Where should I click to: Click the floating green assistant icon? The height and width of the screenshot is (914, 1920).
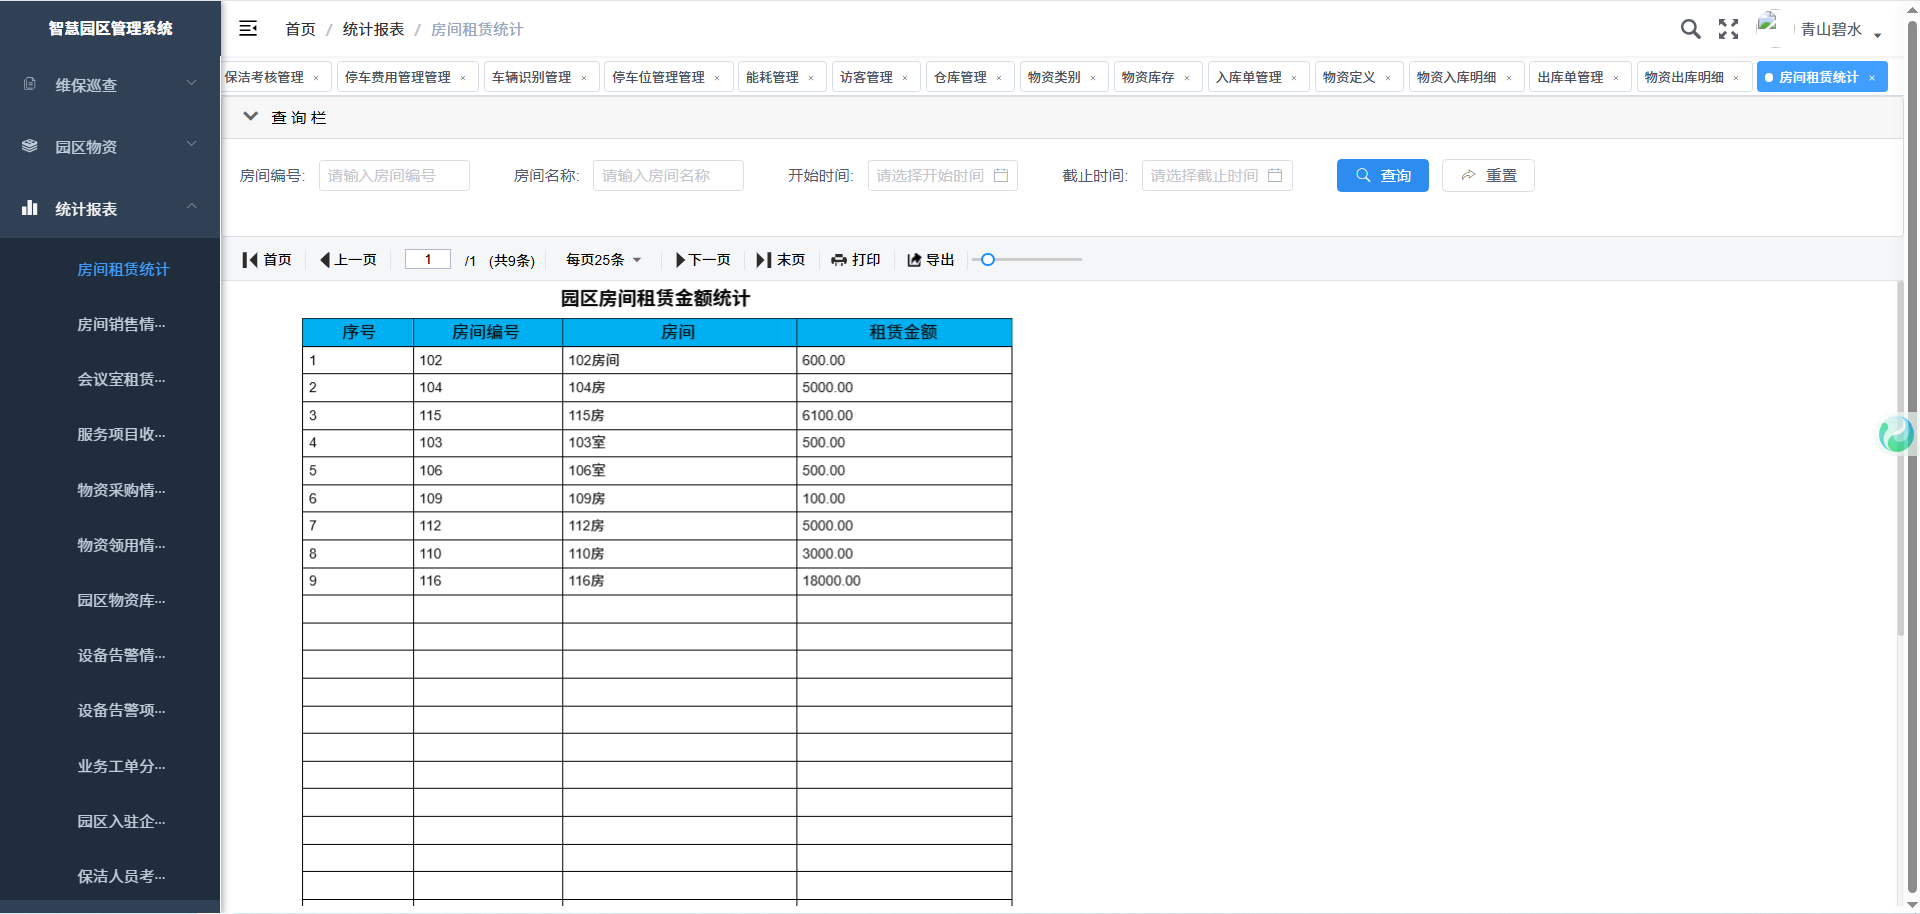click(x=1896, y=435)
